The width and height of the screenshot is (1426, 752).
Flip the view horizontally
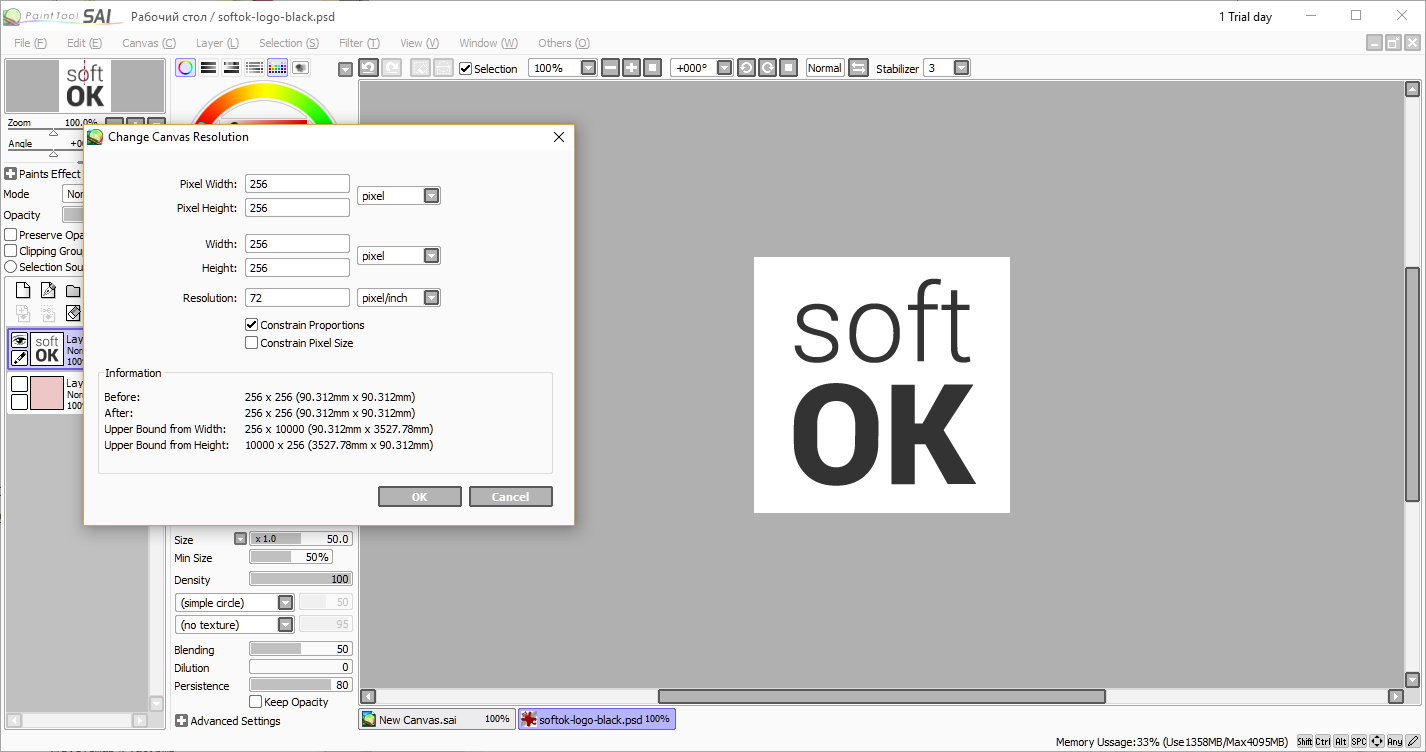[x=858, y=68]
